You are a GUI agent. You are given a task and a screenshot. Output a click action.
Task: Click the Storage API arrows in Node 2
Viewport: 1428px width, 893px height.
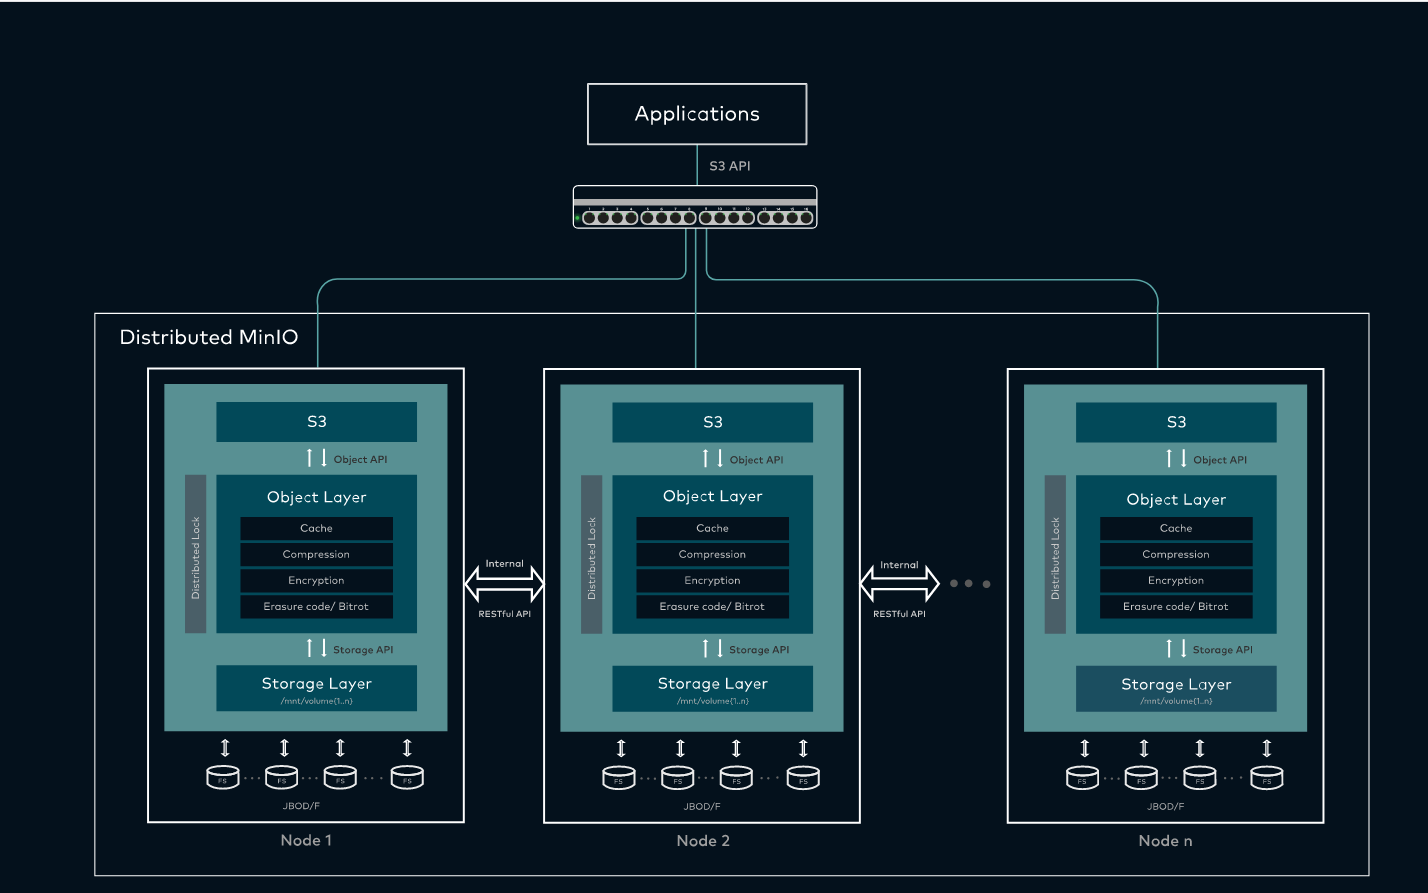[x=713, y=648]
